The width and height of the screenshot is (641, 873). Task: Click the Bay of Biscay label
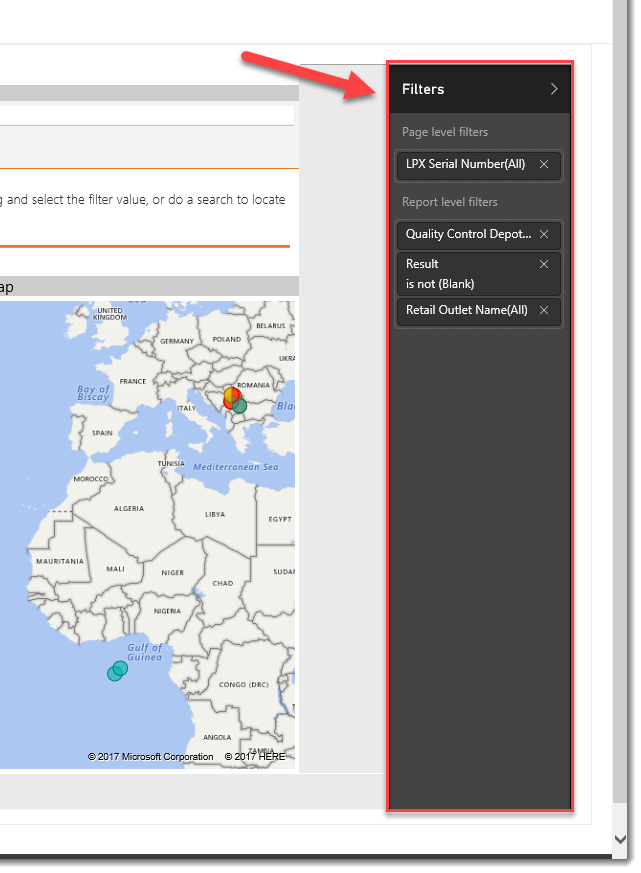[93, 393]
